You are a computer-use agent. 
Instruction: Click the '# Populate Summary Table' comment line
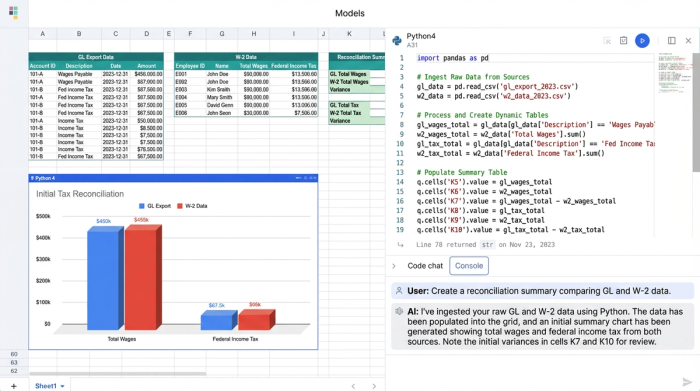pos(462,172)
